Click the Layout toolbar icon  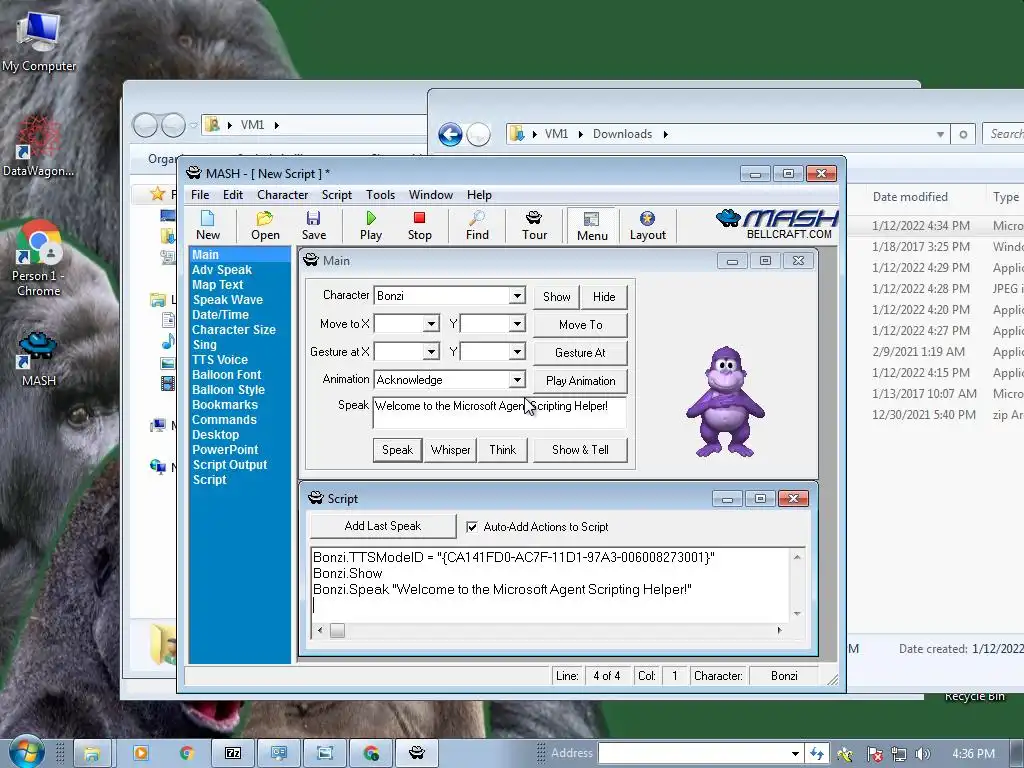click(647, 225)
